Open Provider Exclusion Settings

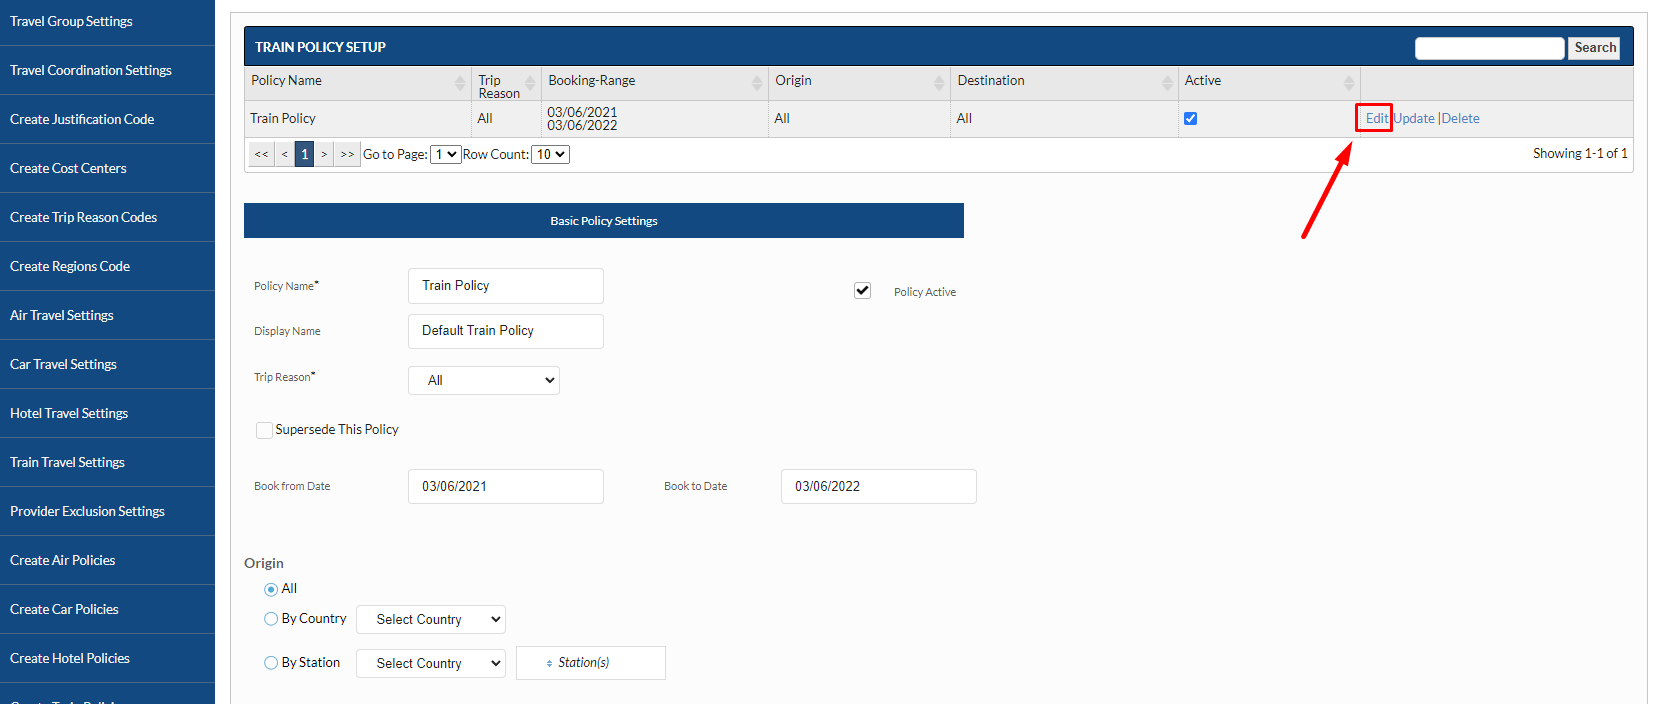107,511
